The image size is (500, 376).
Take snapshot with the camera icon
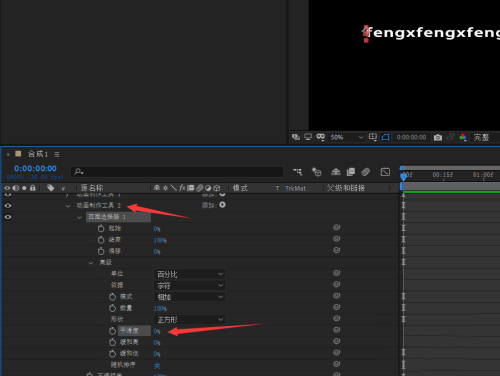438,137
